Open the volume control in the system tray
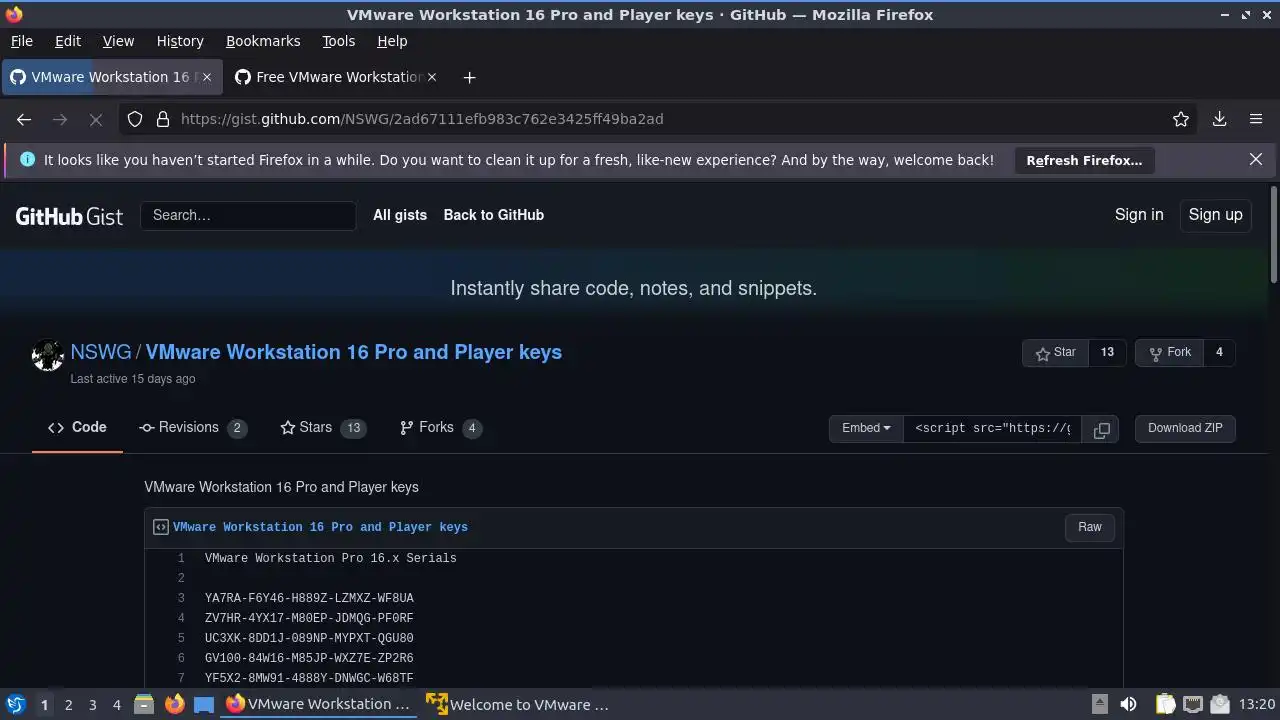The width and height of the screenshot is (1280, 720). (1128, 705)
